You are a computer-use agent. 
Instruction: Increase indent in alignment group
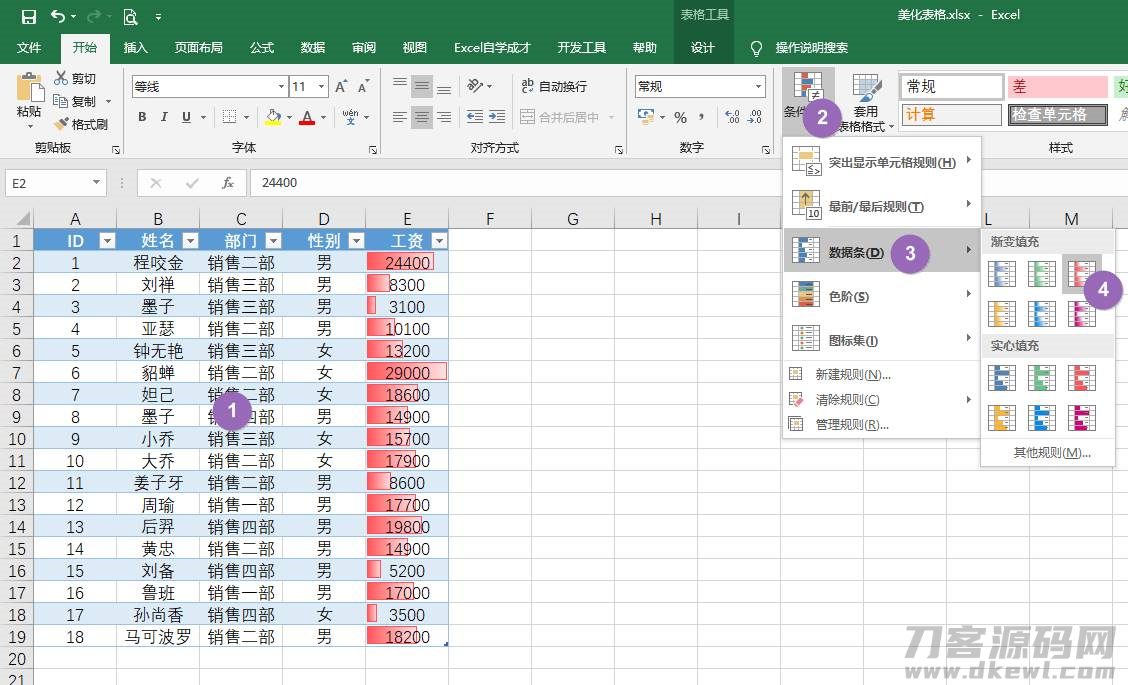pyautogui.click(x=497, y=117)
